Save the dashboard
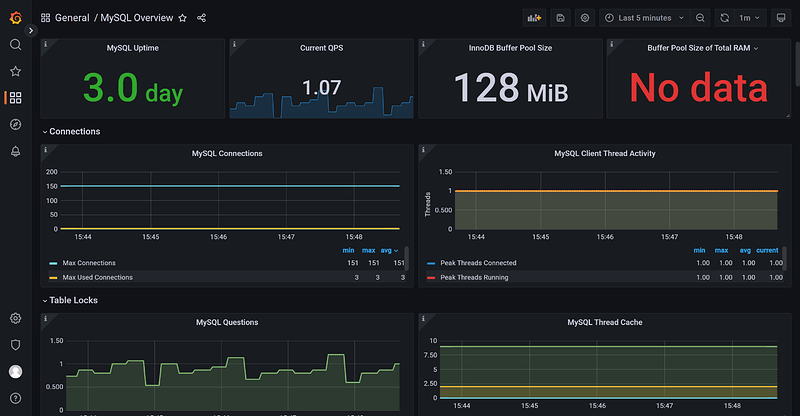This screenshot has height=416, width=800. click(560, 18)
